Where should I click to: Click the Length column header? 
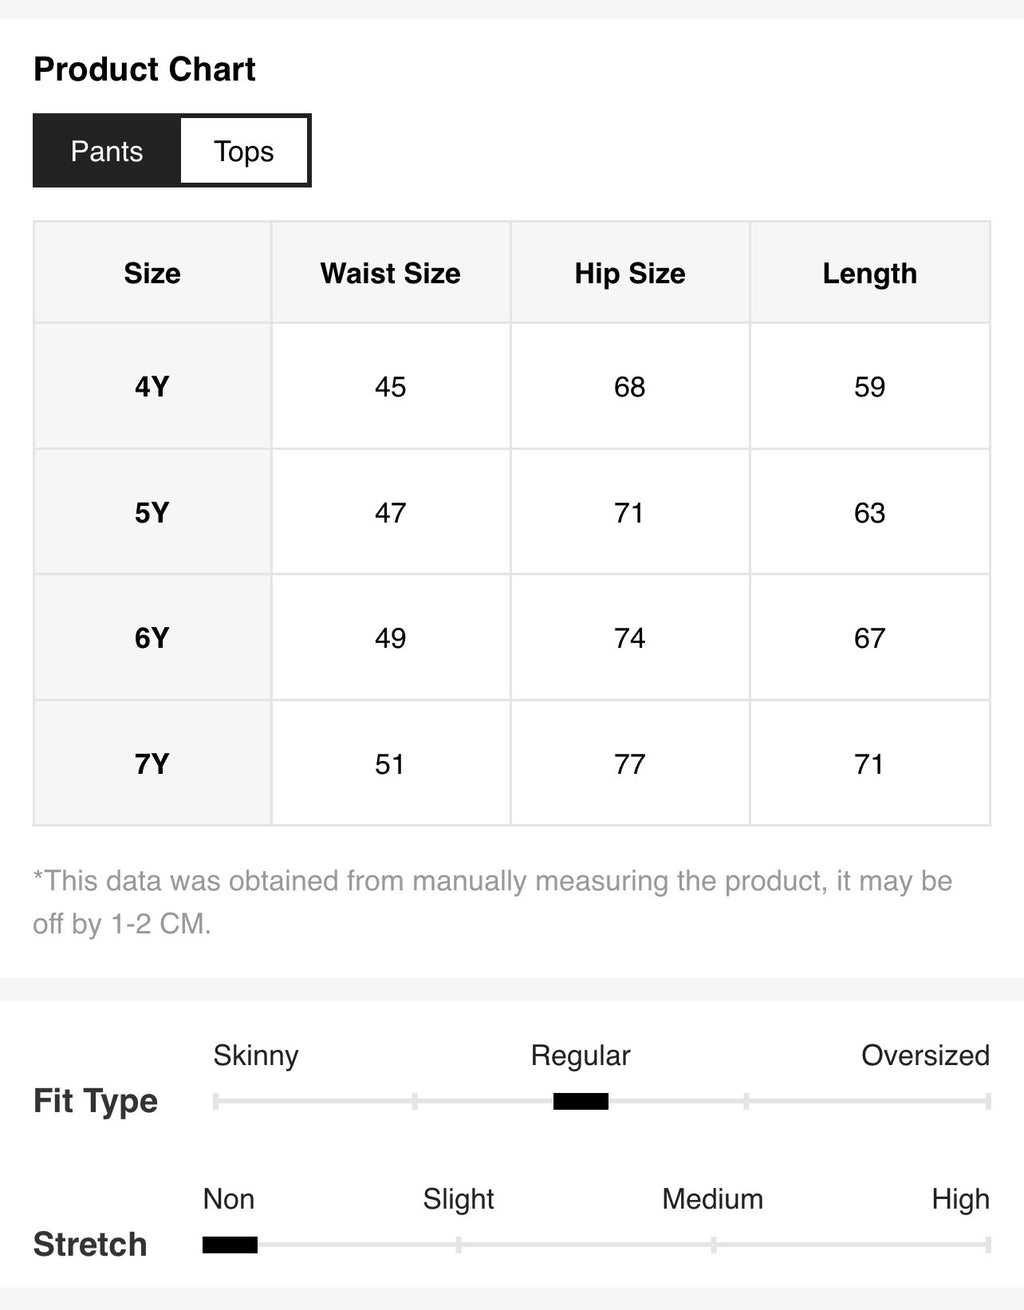coord(870,273)
